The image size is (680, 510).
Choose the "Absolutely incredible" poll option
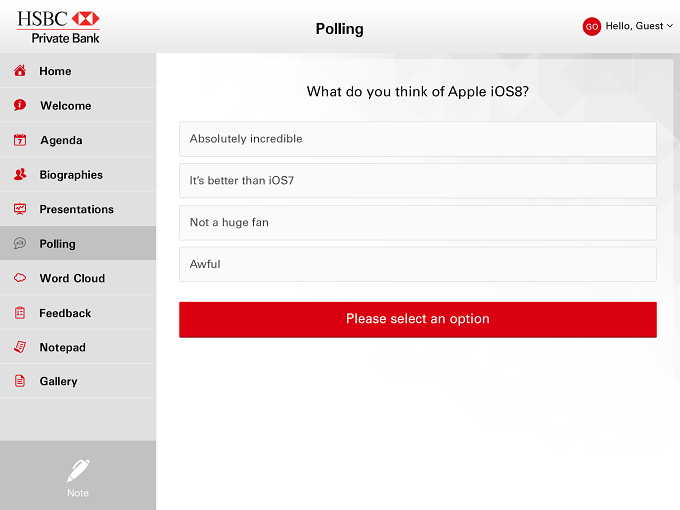[x=418, y=139]
